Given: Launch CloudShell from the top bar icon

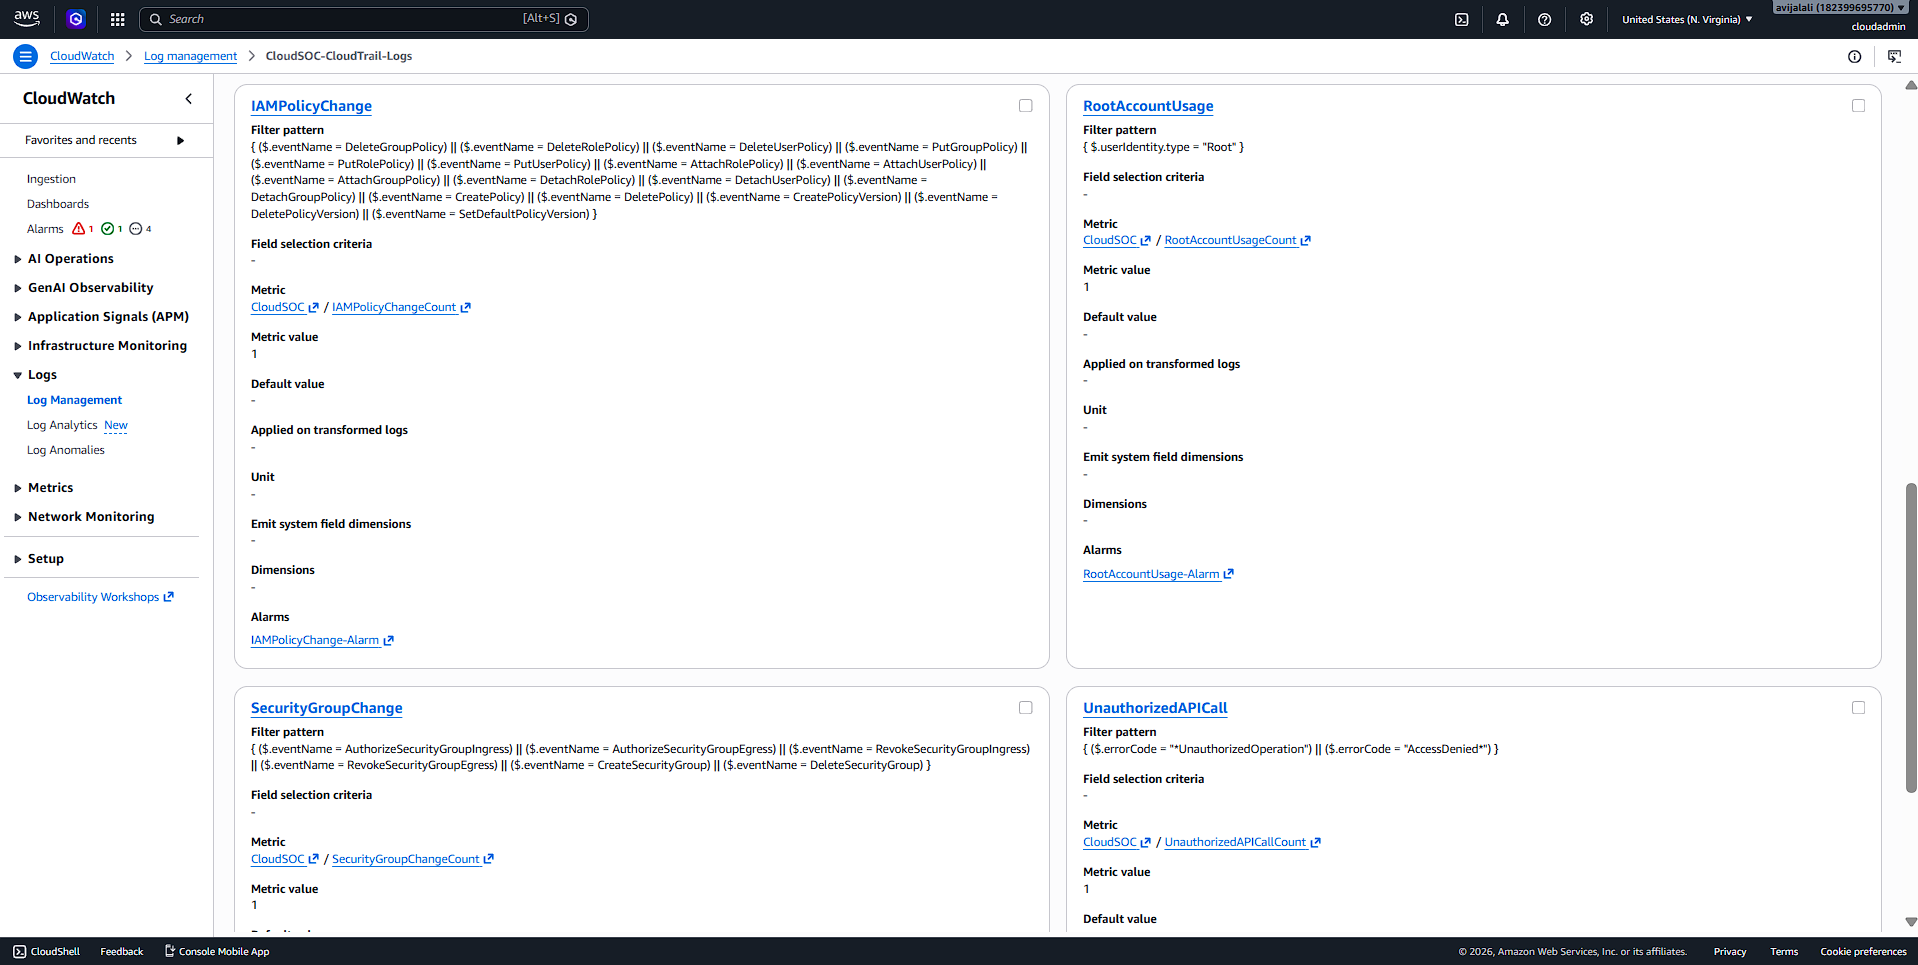Looking at the screenshot, I should (1461, 19).
